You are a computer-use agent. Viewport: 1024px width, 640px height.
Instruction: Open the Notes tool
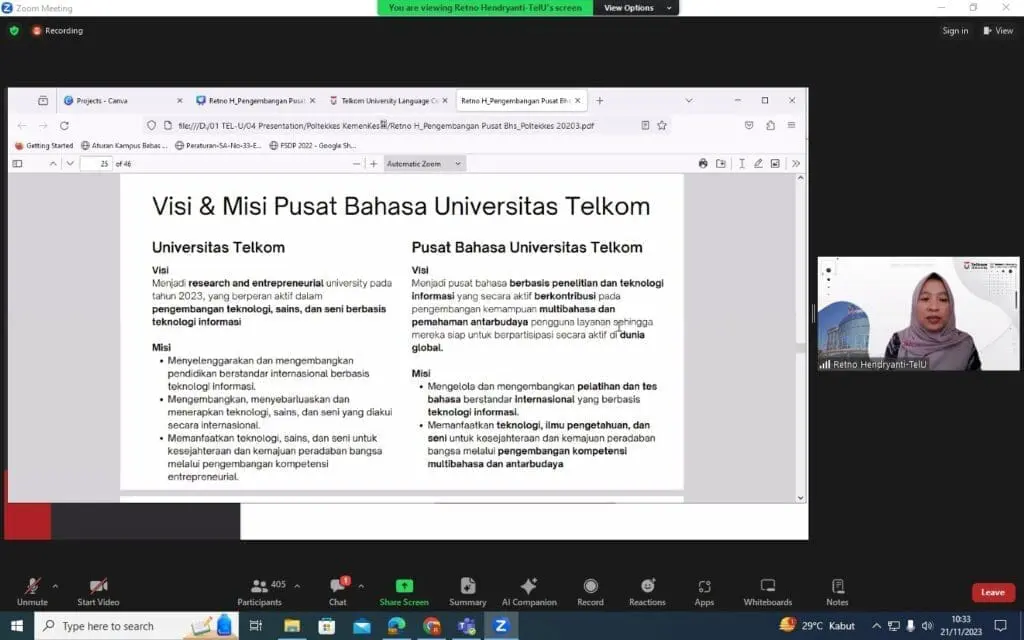pyautogui.click(x=837, y=590)
